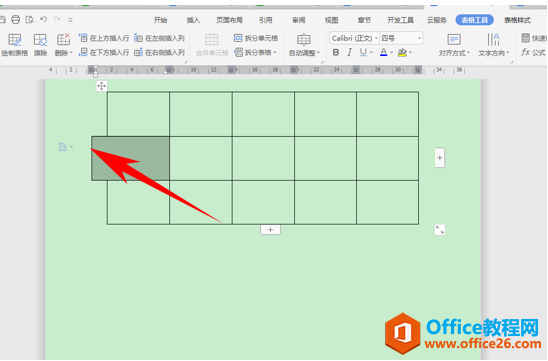The height and width of the screenshot is (361, 548).
Task: Open the Table Style (表格样式) tab
Action: pyautogui.click(x=517, y=20)
